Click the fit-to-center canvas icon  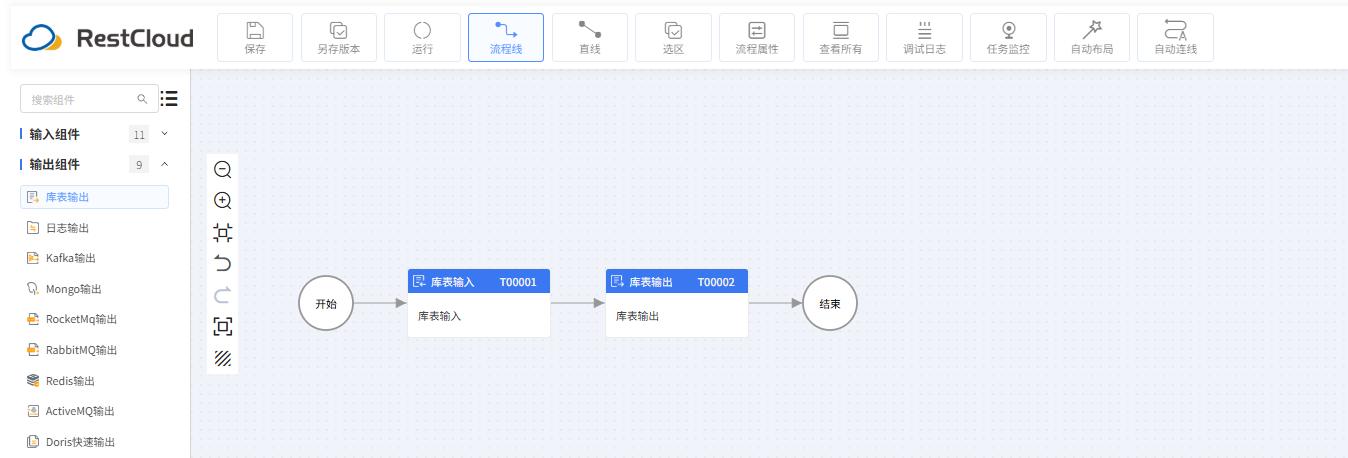tap(223, 233)
